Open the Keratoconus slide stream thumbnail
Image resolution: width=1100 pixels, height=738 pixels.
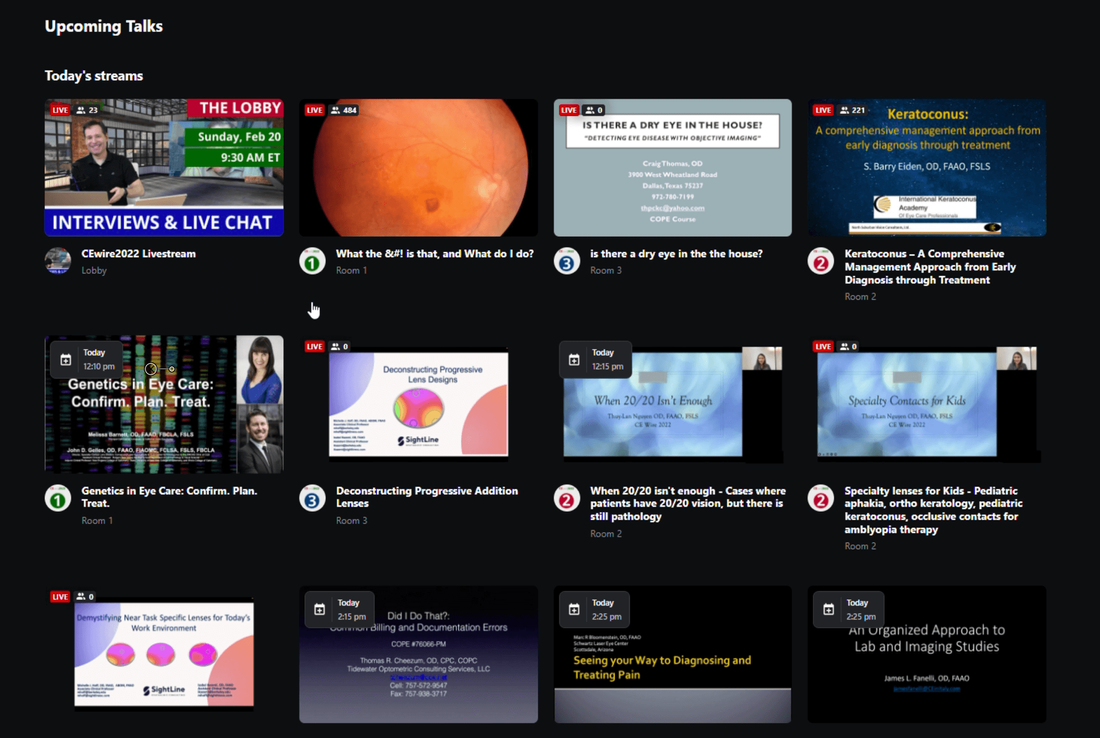click(x=926, y=168)
